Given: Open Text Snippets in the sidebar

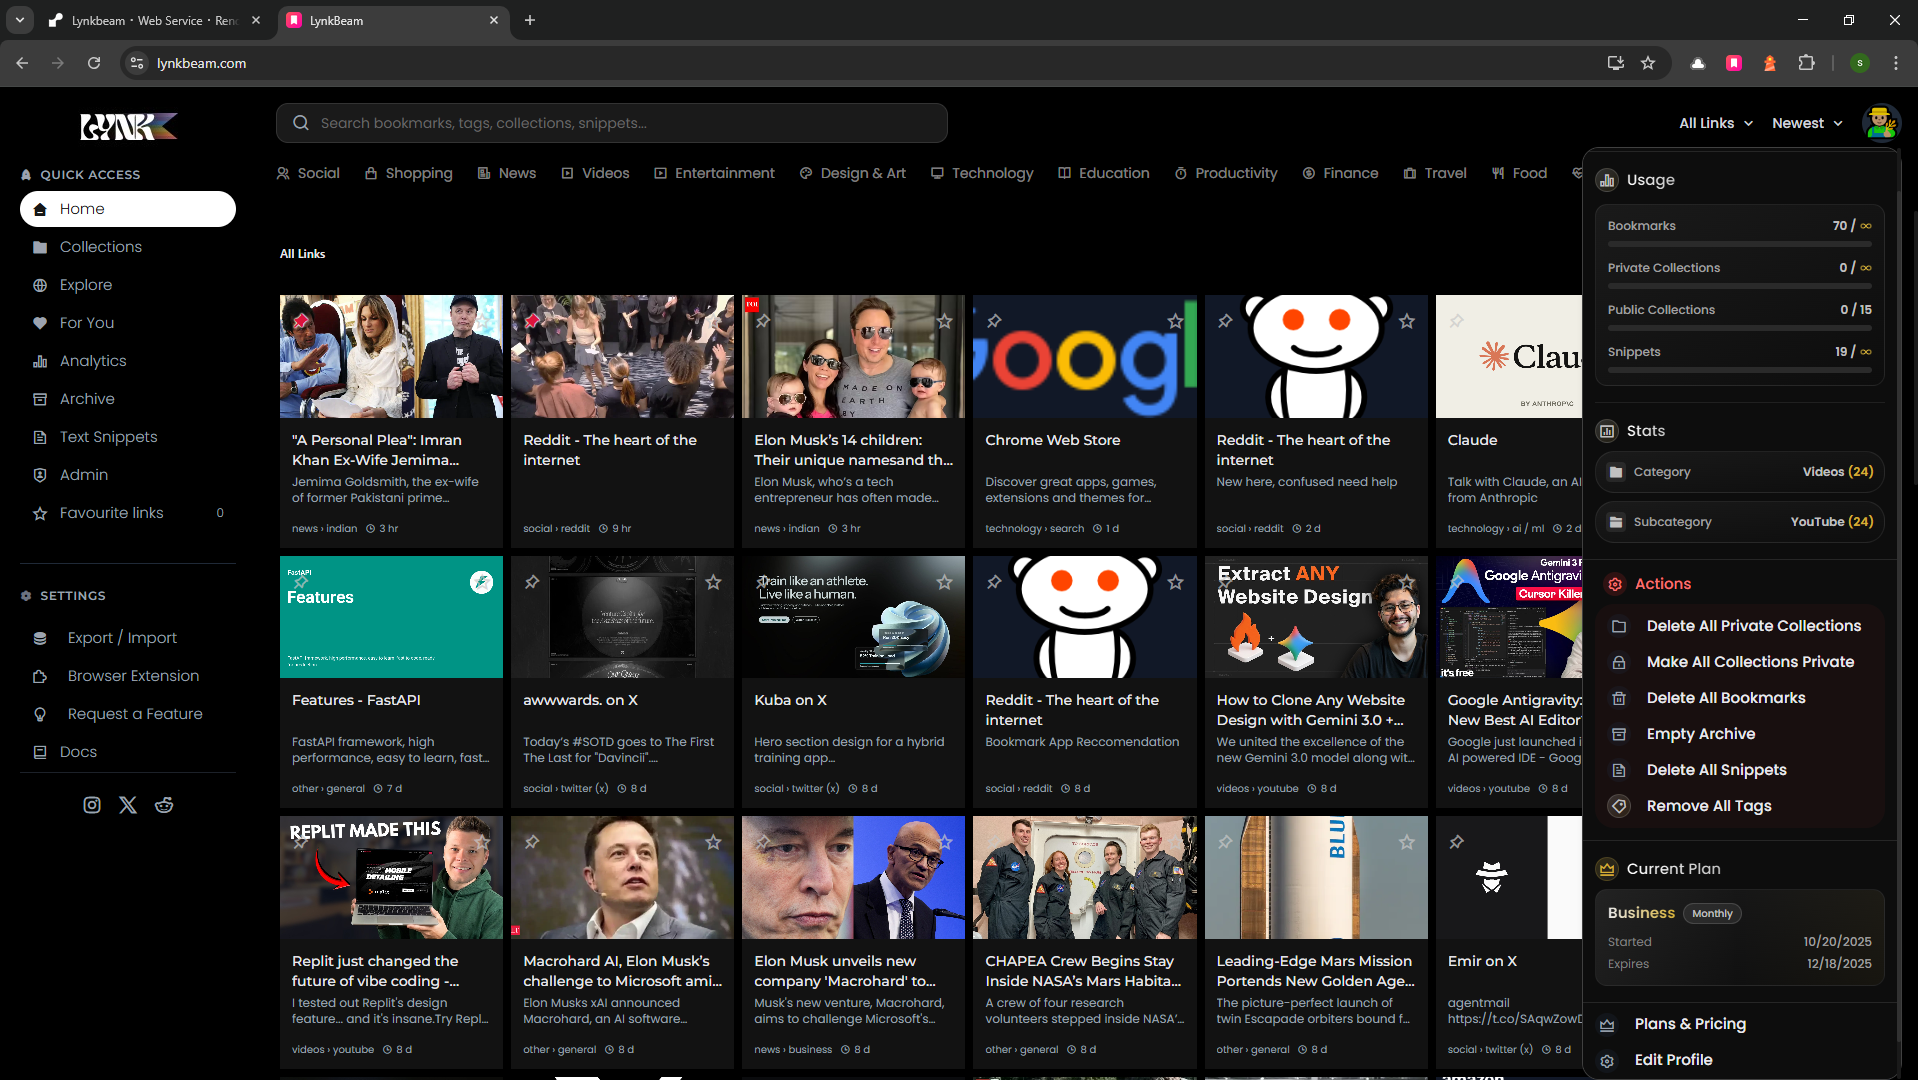Looking at the screenshot, I should 128,437.
